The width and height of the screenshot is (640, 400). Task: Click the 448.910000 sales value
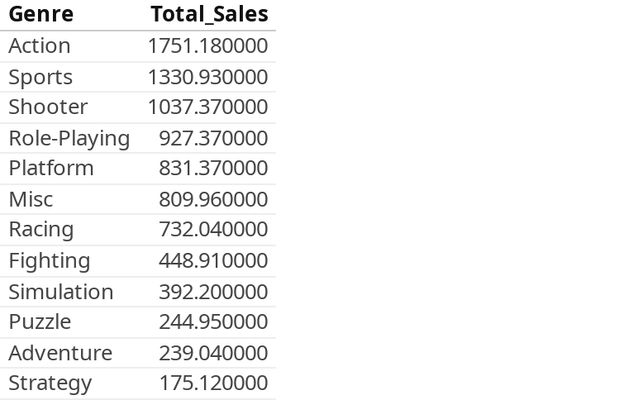pyautogui.click(x=213, y=261)
